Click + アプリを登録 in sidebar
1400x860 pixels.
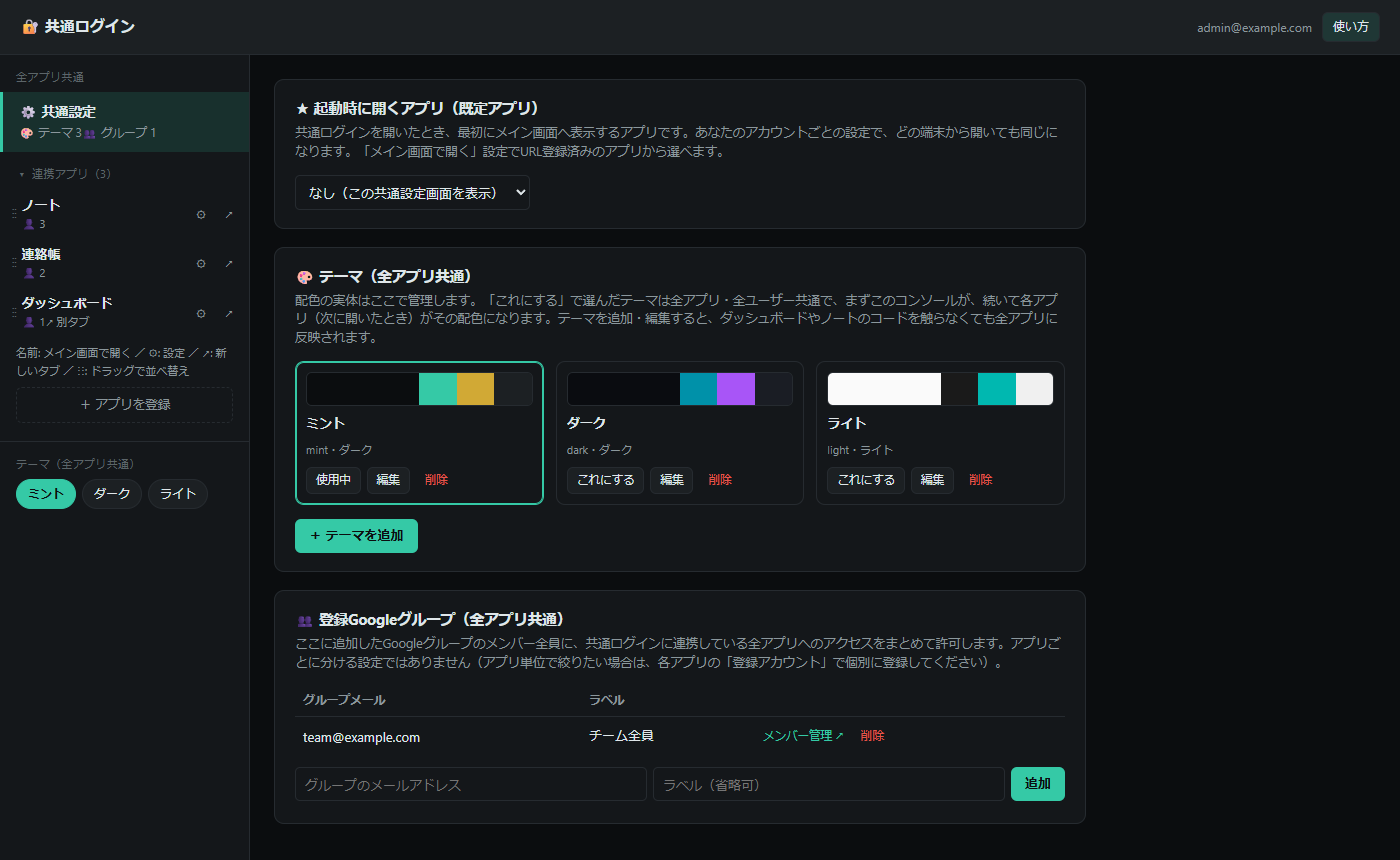pyautogui.click(x=124, y=405)
